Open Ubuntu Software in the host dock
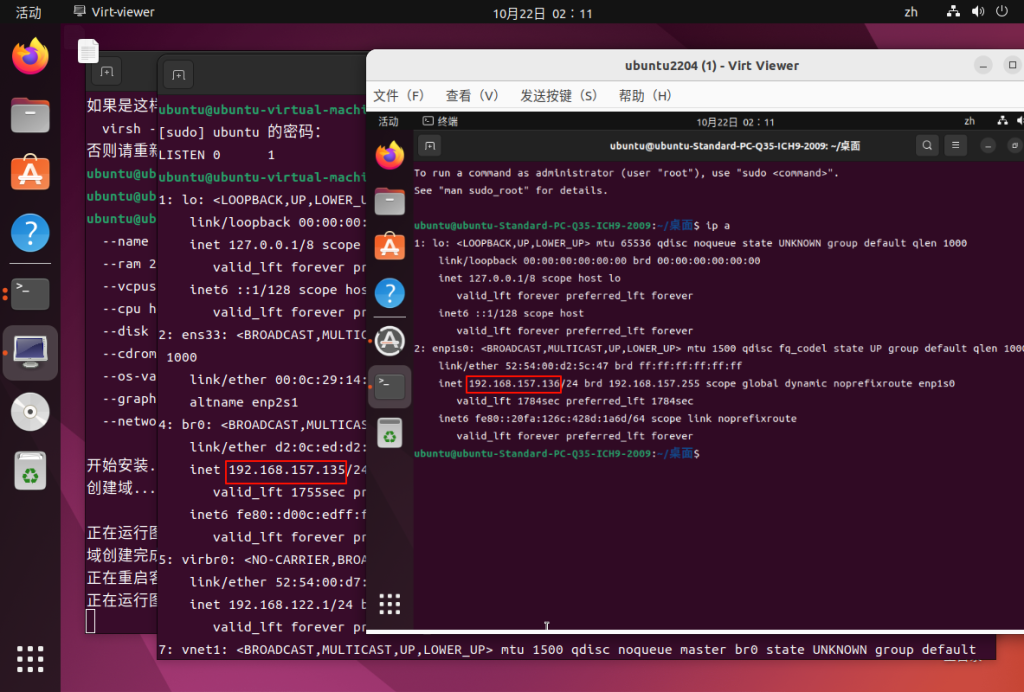This screenshot has height=692, width=1024. [x=30, y=174]
